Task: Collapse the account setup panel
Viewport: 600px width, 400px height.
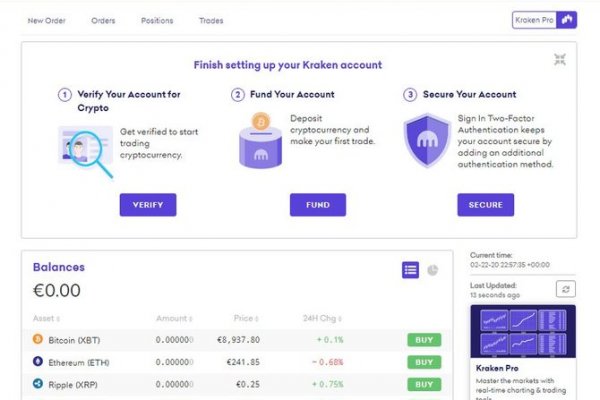Action: (560, 60)
